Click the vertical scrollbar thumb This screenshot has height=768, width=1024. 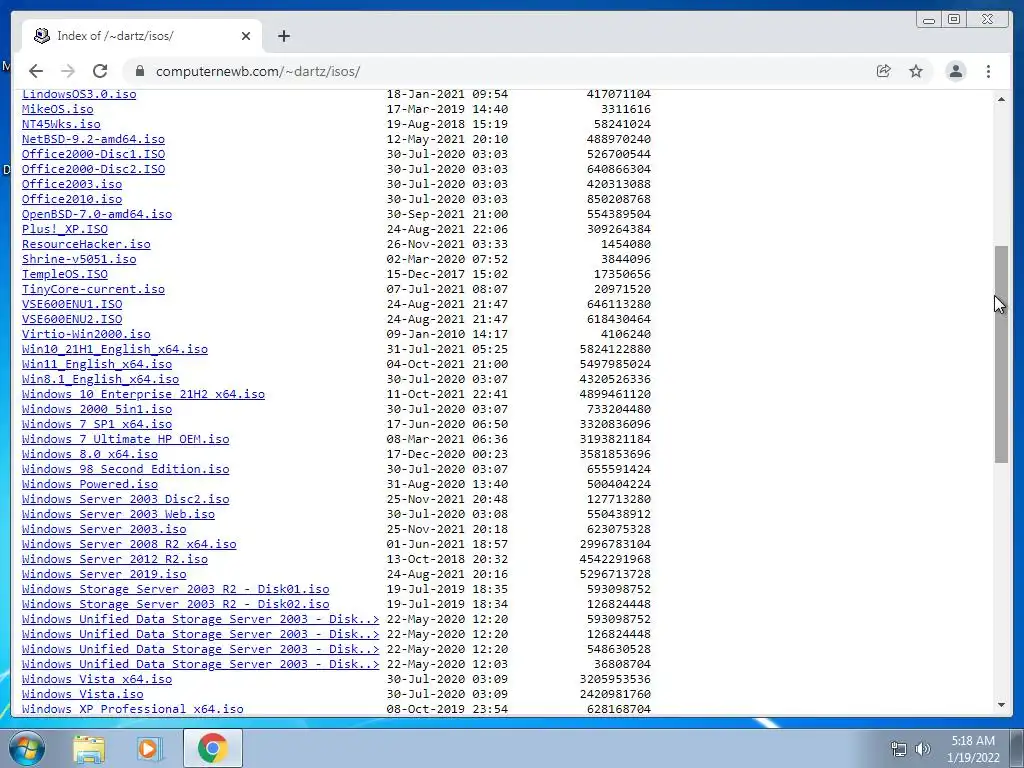pos(1001,354)
